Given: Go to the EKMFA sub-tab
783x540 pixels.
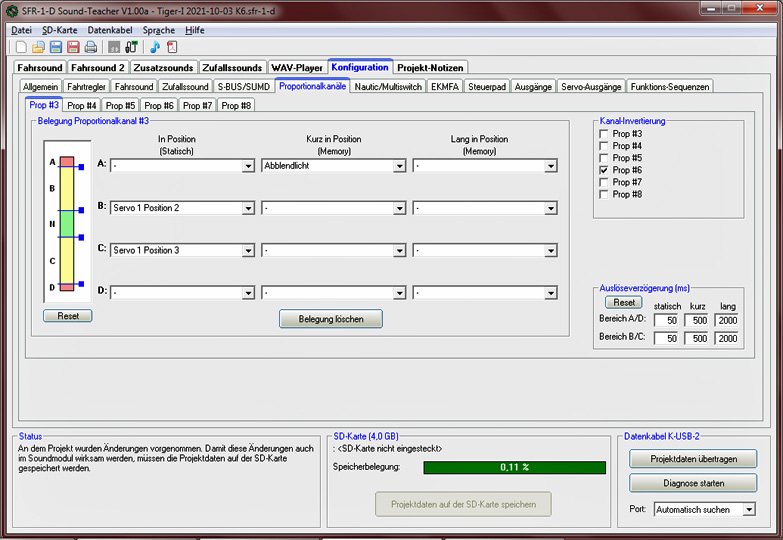Looking at the screenshot, I should pos(444,86).
